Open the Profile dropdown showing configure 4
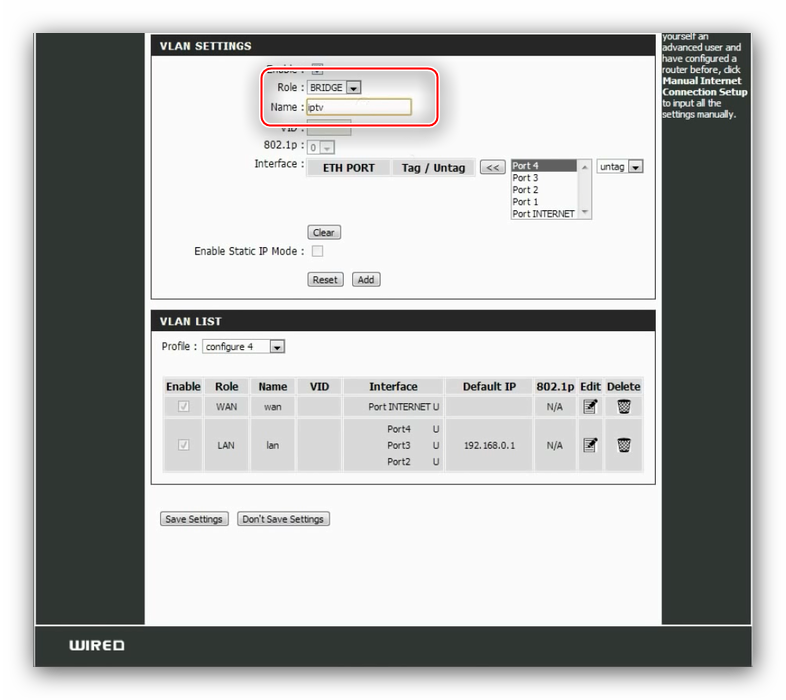The width and height of the screenshot is (786, 700). (244, 346)
